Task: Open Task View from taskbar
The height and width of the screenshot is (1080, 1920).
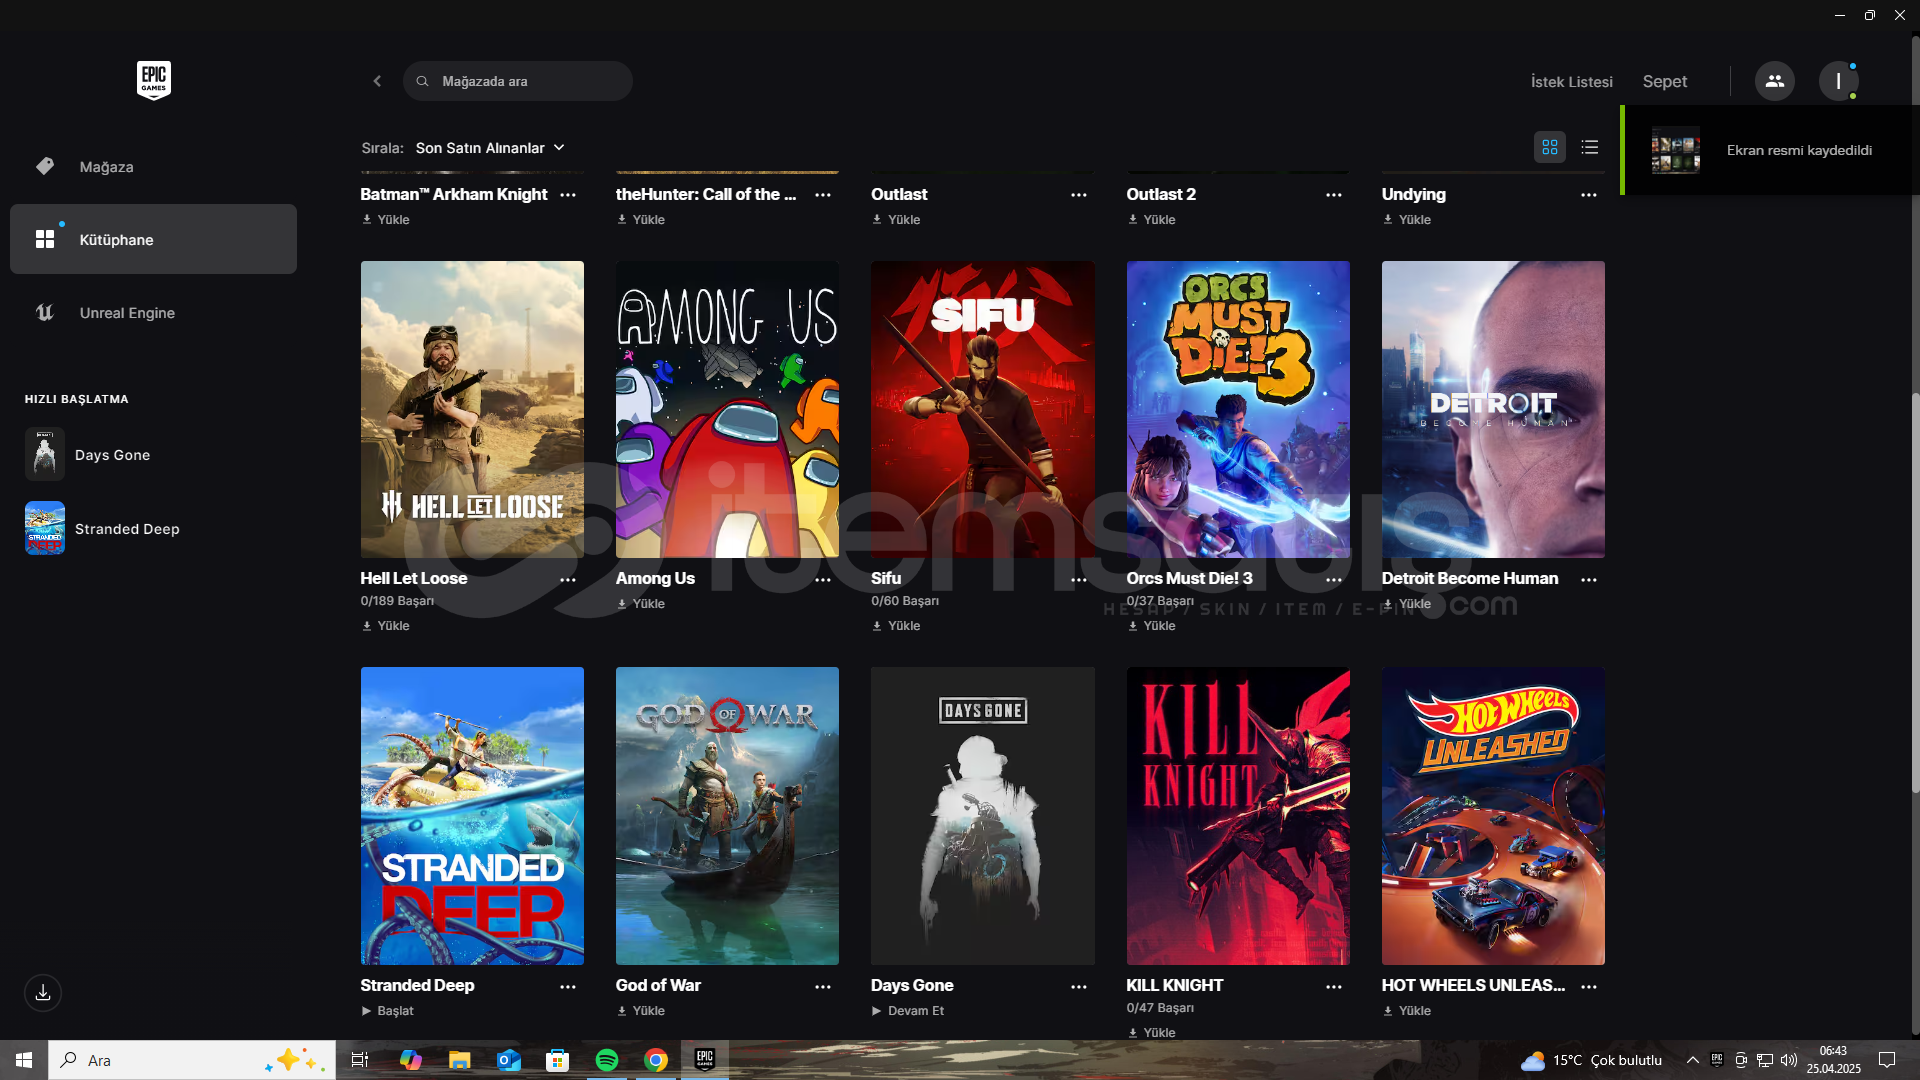Action: pyautogui.click(x=360, y=1060)
